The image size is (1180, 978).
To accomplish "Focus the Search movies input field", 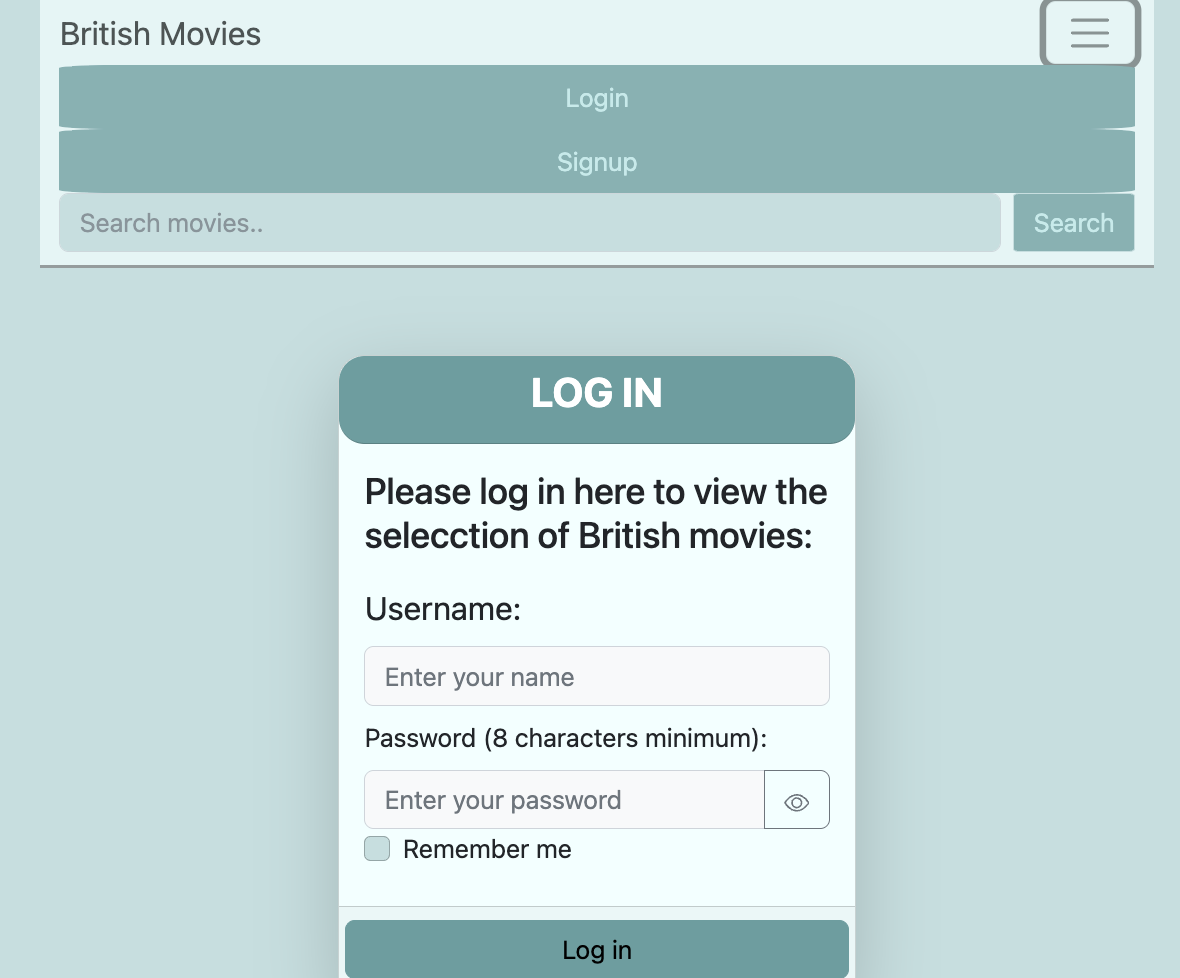I will [530, 222].
